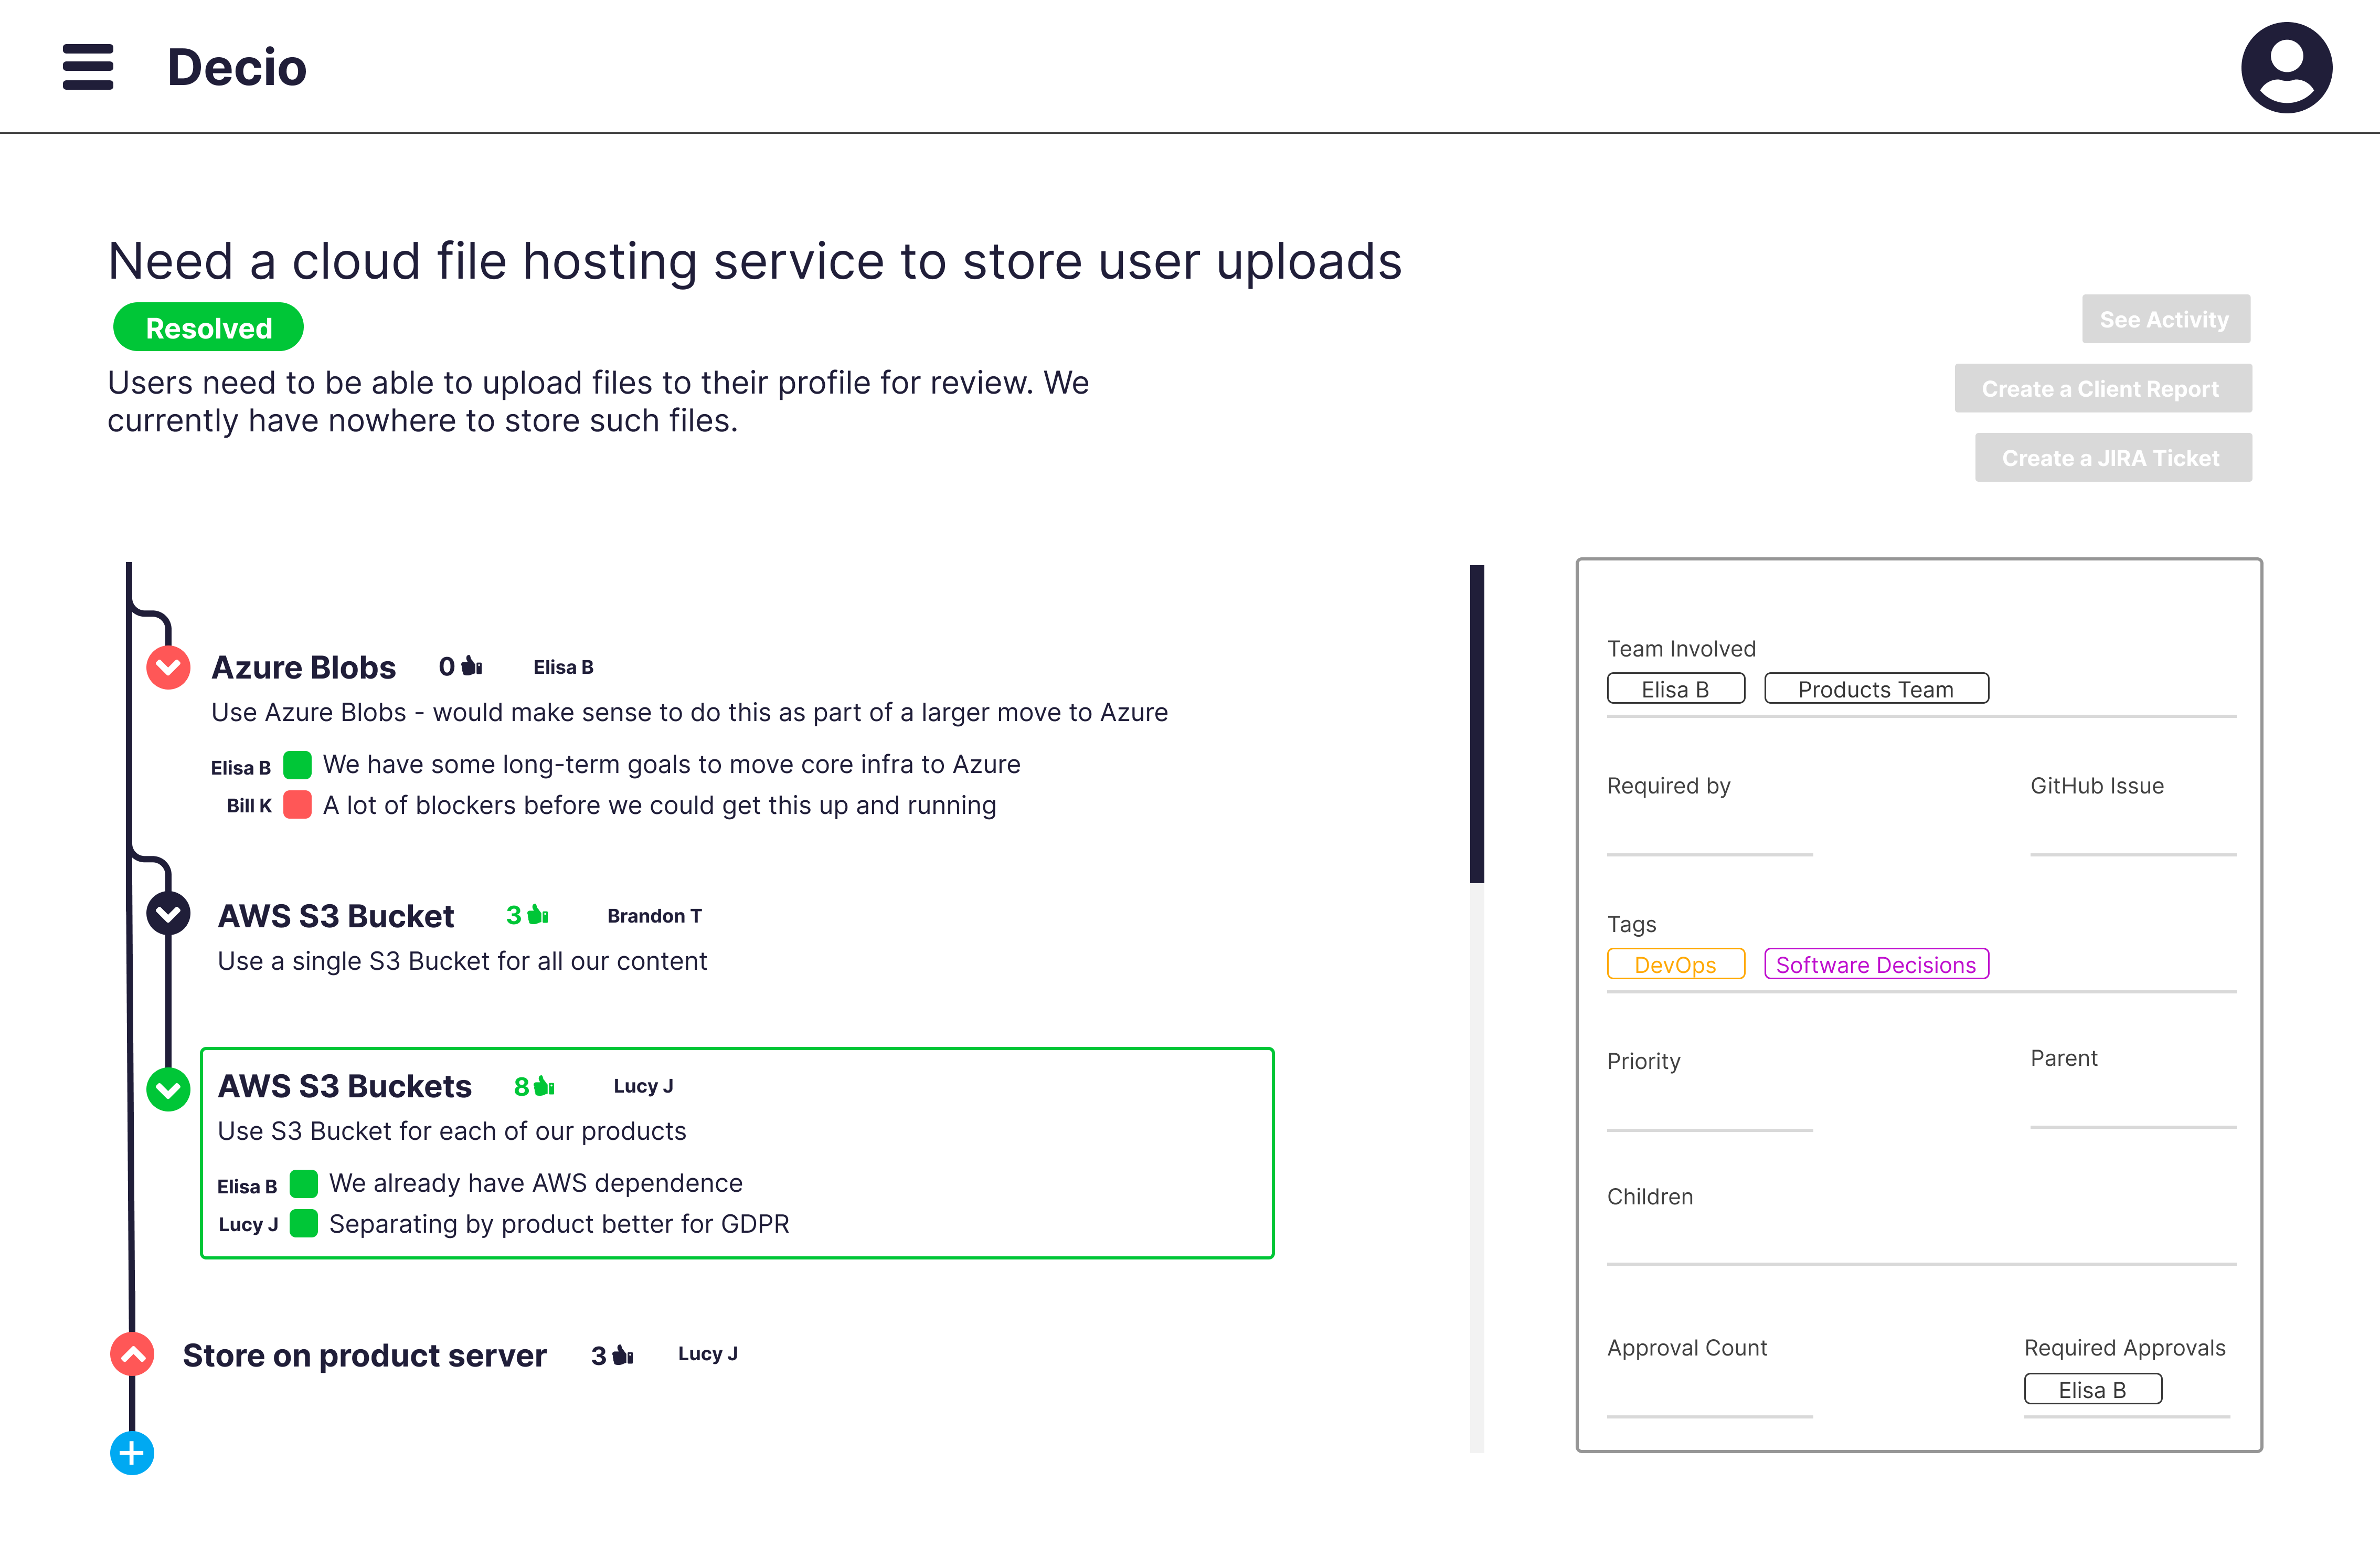The width and height of the screenshot is (2380, 1546).
Task: Add a new option with the plus icon
Action: (x=132, y=1453)
